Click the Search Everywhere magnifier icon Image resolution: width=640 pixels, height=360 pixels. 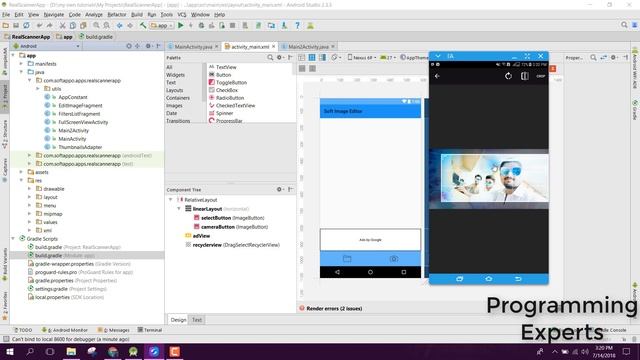coord(624,25)
